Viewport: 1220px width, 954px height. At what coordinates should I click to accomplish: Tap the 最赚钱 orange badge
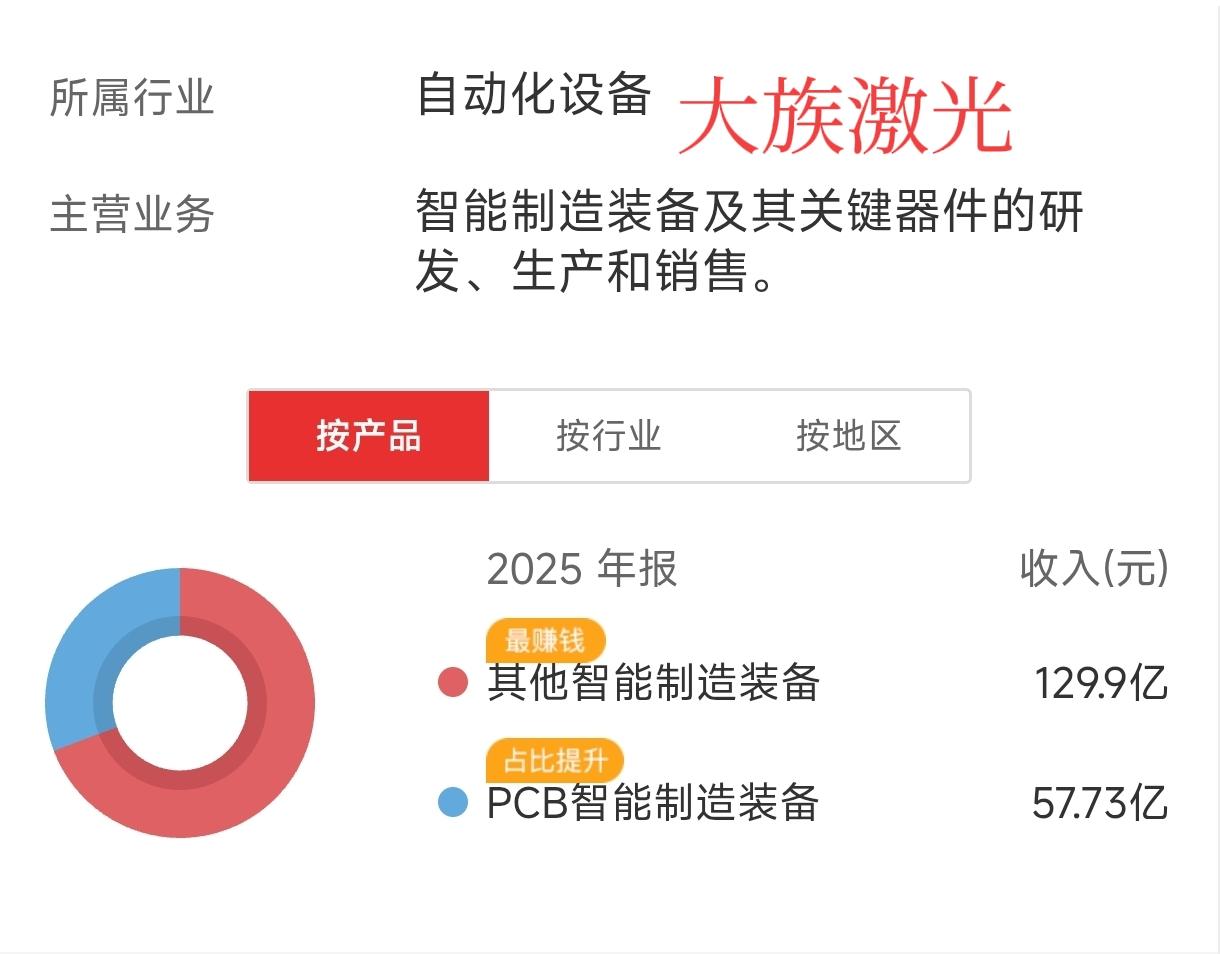point(546,640)
